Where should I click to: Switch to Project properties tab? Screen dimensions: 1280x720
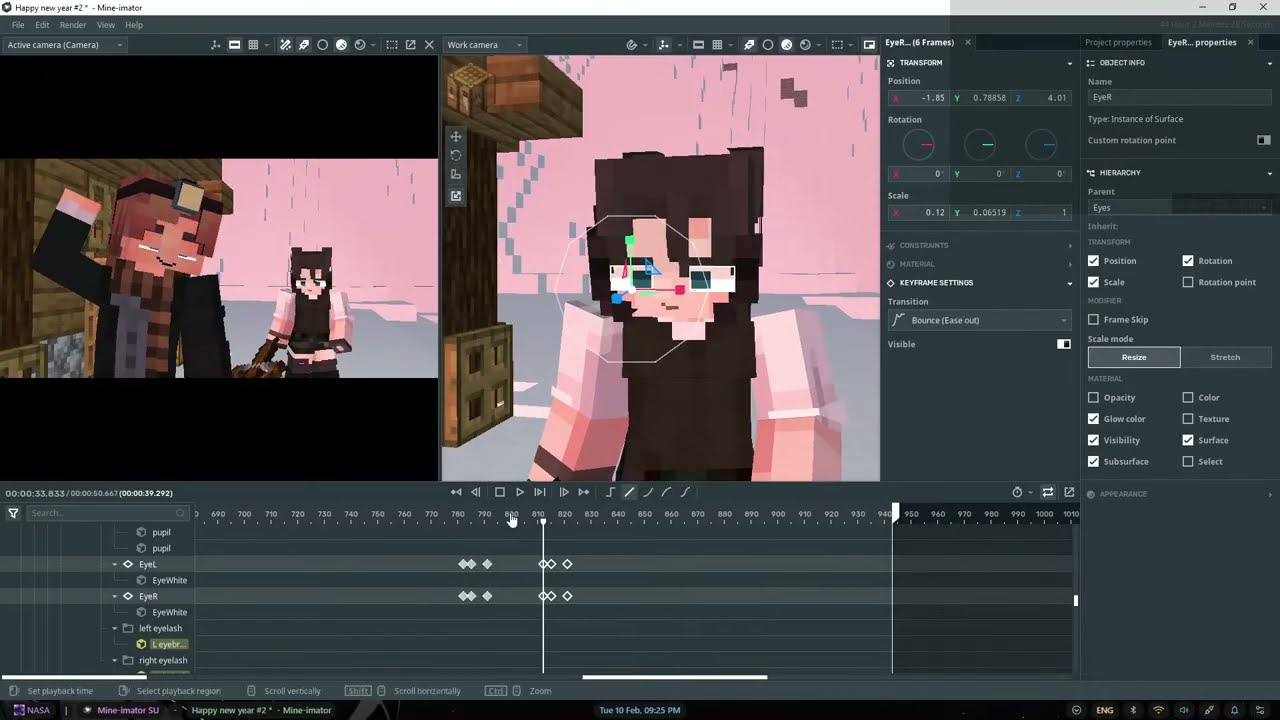1118,42
